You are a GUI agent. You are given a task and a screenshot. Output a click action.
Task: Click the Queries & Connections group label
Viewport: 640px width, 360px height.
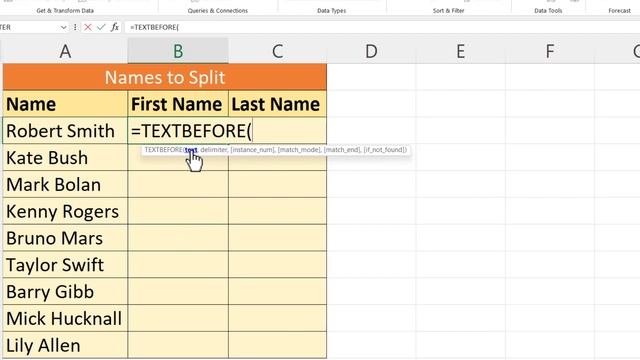pyautogui.click(x=218, y=11)
